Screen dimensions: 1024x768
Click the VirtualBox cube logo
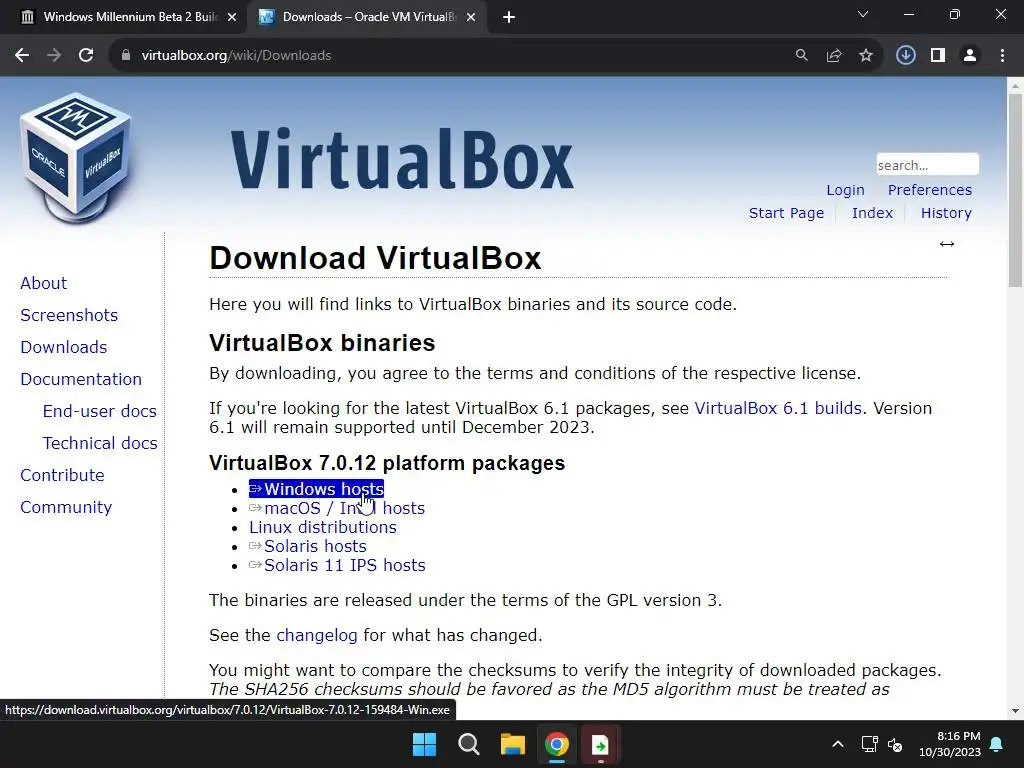click(76, 158)
